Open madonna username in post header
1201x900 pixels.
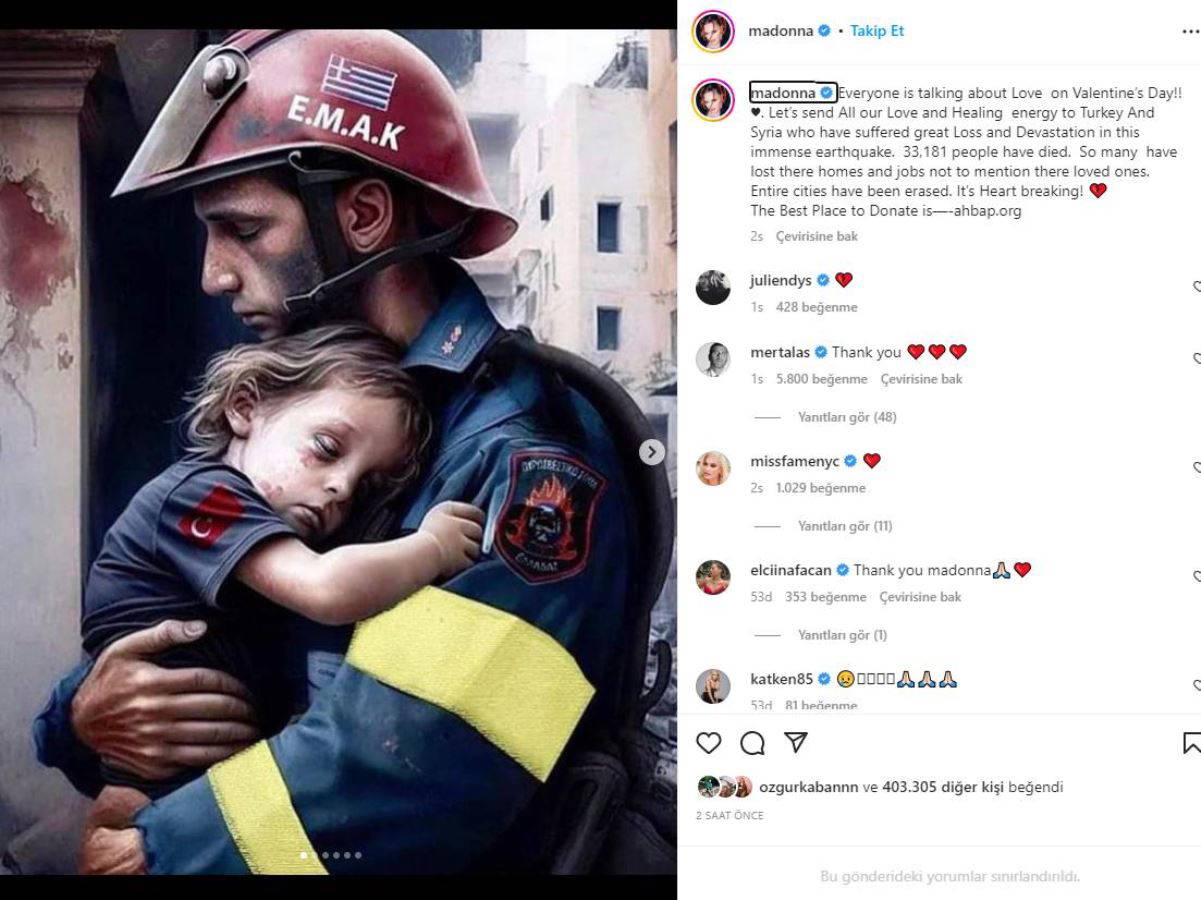click(782, 31)
